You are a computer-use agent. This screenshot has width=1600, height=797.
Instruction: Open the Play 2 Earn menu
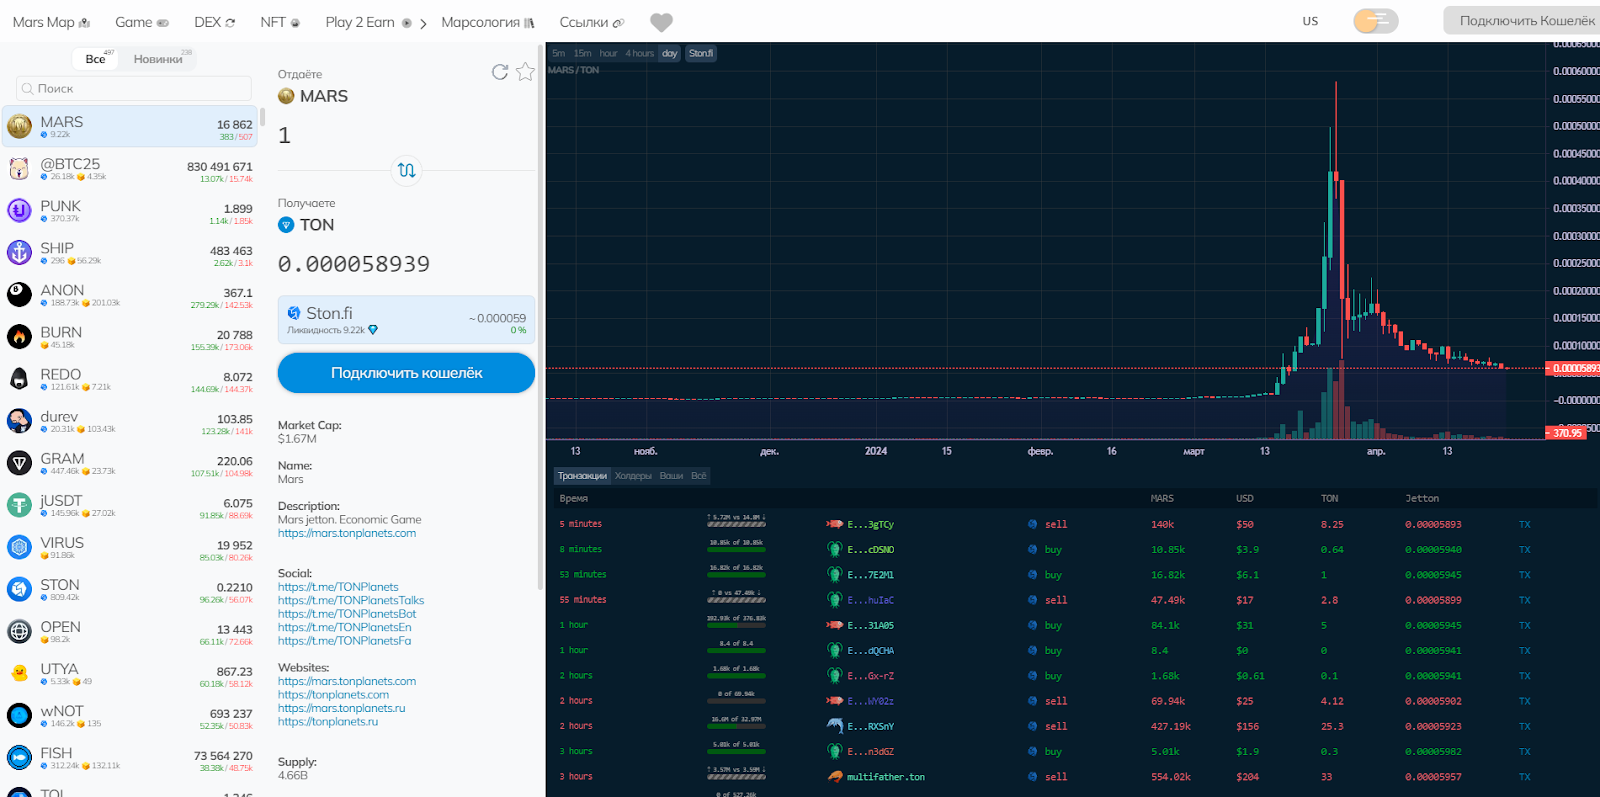point(368,22)
